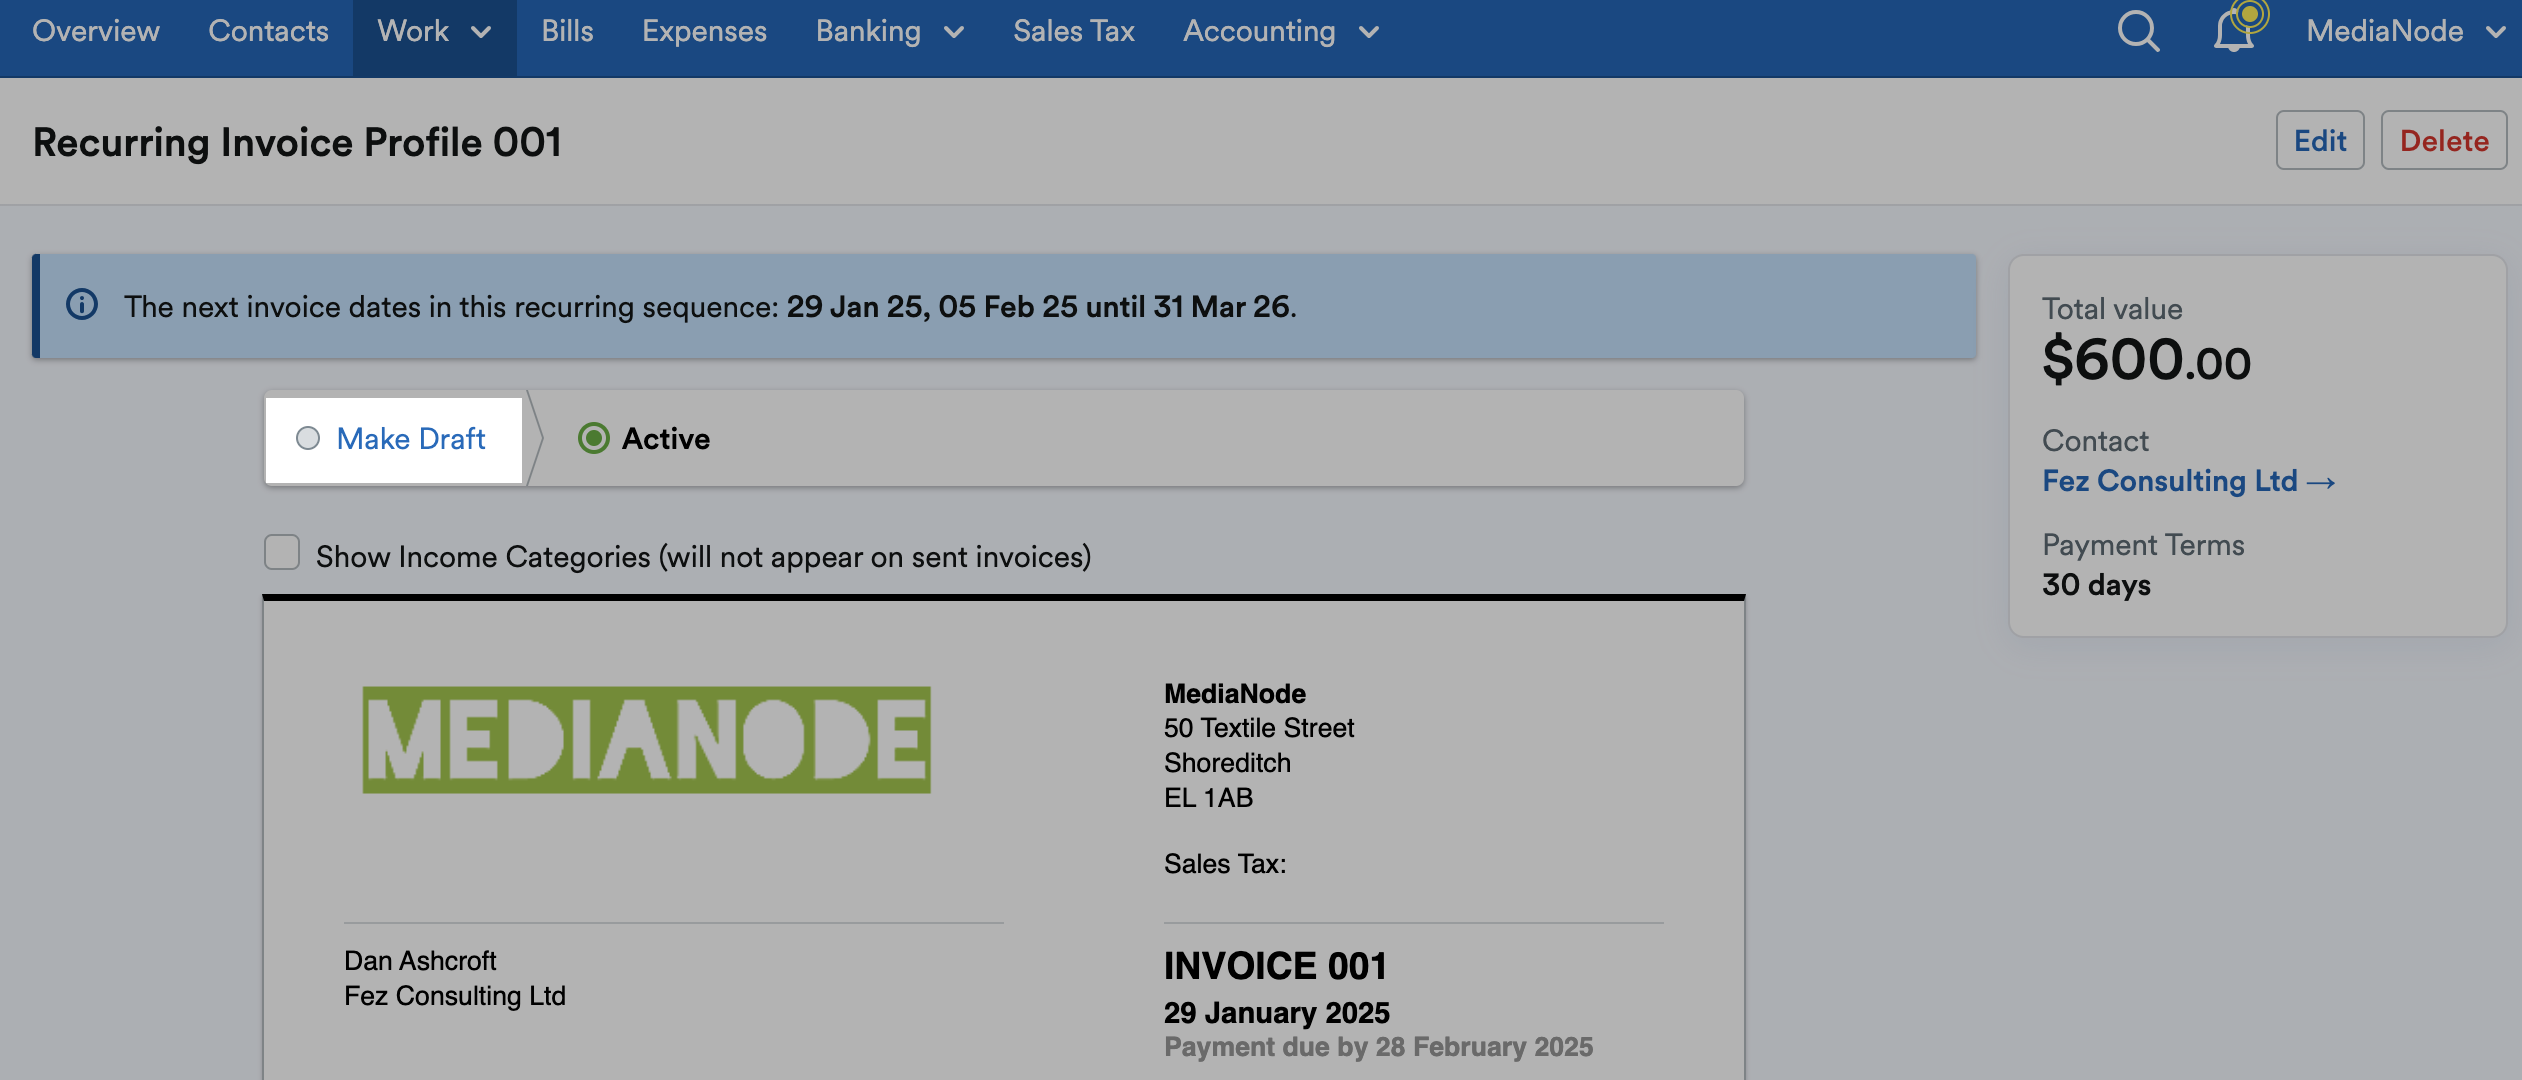The width and height of the screenshot is (2522, 1080).
Task: Select the Active status radio button
Action: (x=594, y=438)
